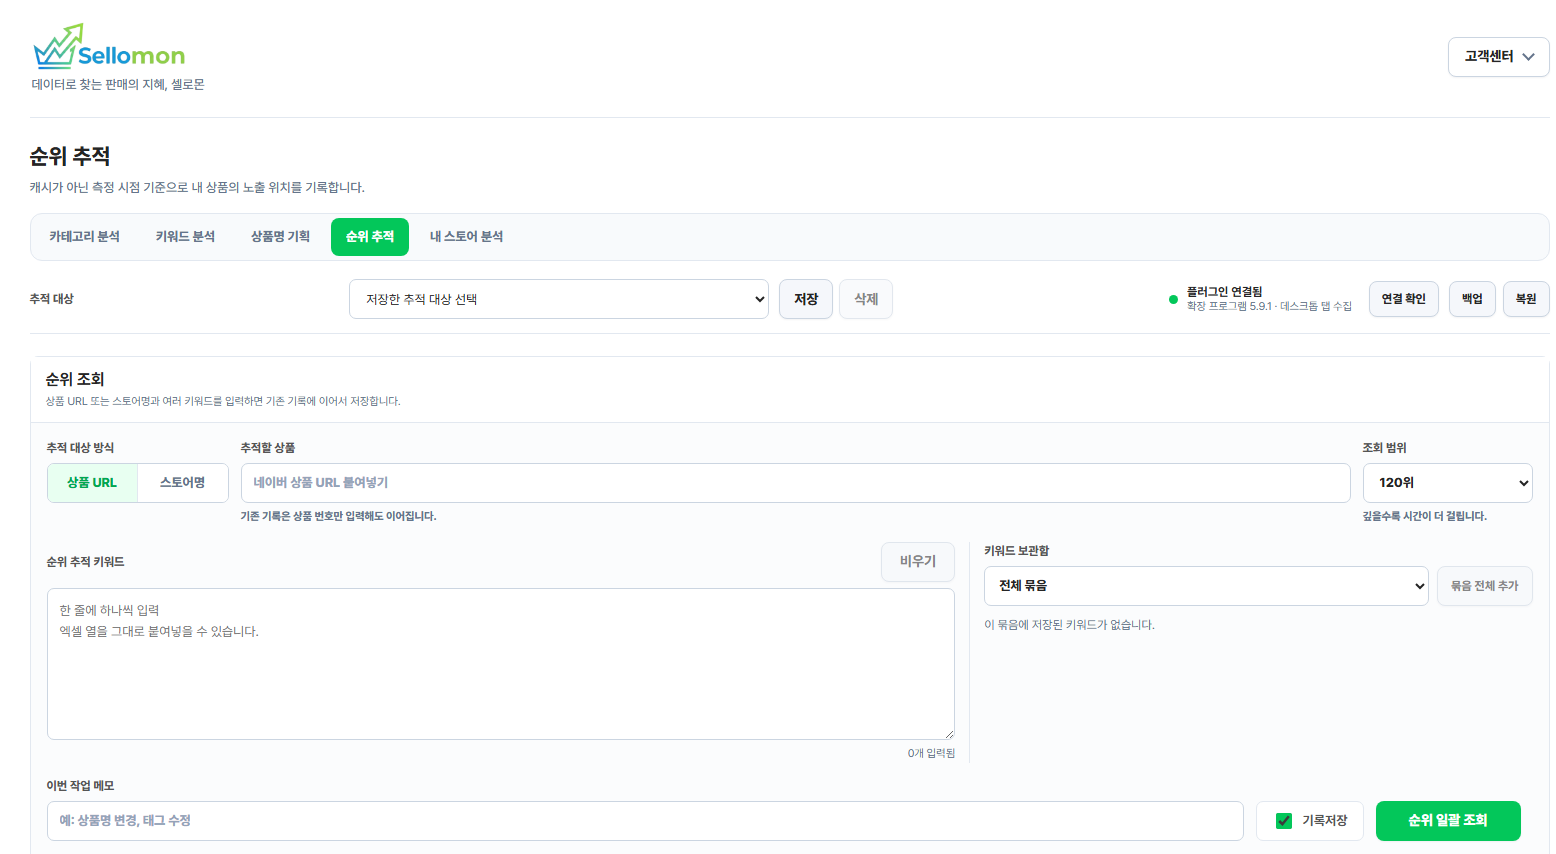This screenshot has width=1556, height=854.
Task: Click the green plugin connection status dot
Action: coord(1173,299)
